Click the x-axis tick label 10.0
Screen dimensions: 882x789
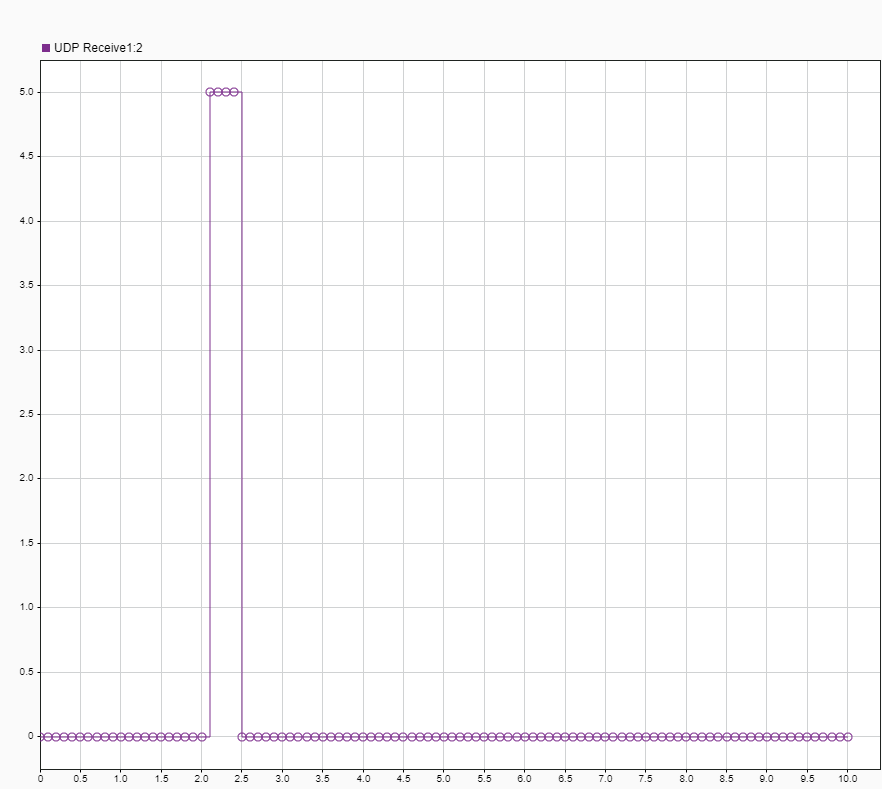[848, 779]
